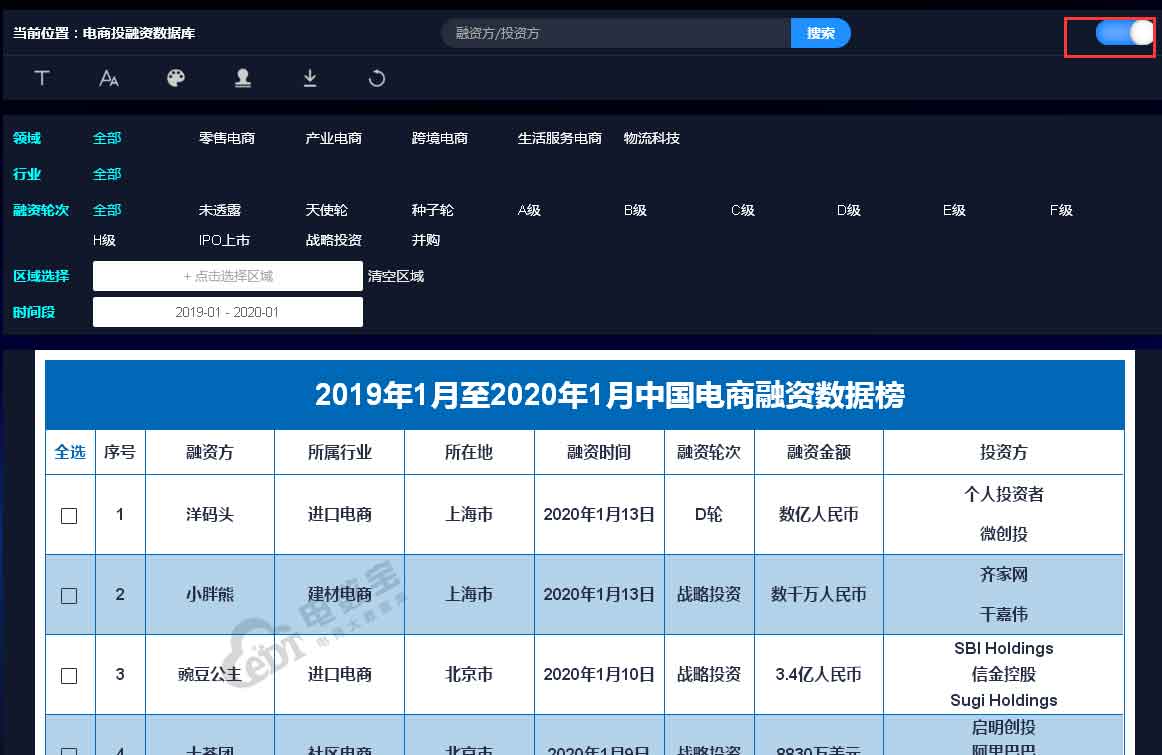
Task: Click the 2020年1月10日 date cell
Action: [599, 674]
